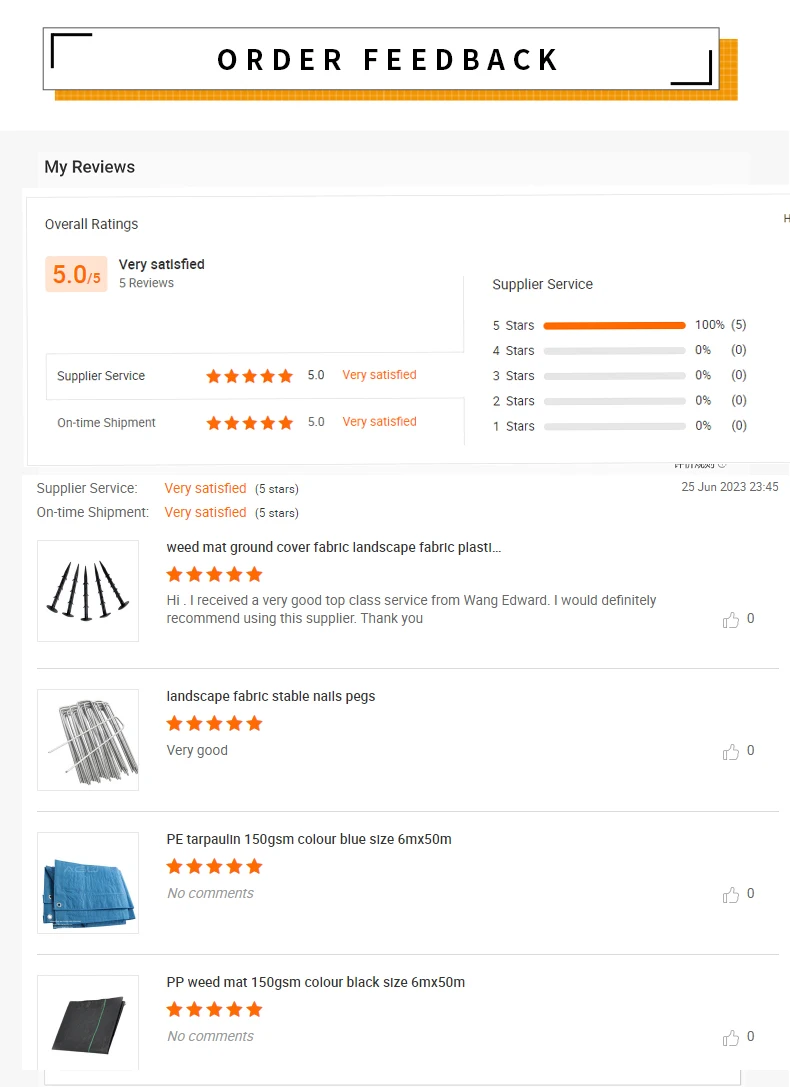This screenshot has width=790, height=1087.
Task: Select the My Reviews heading tab
Action: pyautogui.click(x=89, y=167)
